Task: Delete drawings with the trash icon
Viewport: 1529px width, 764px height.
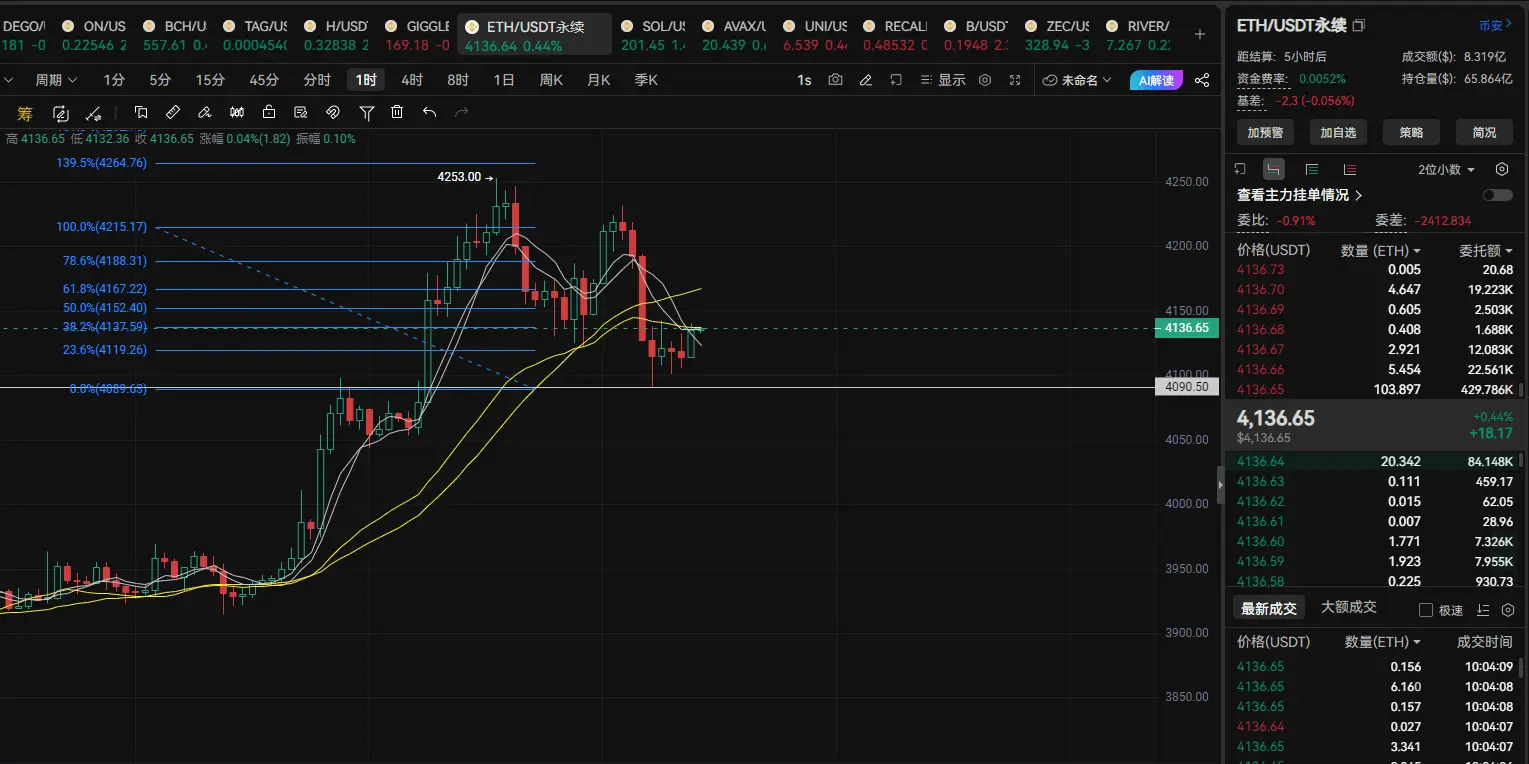Action: 397,113
